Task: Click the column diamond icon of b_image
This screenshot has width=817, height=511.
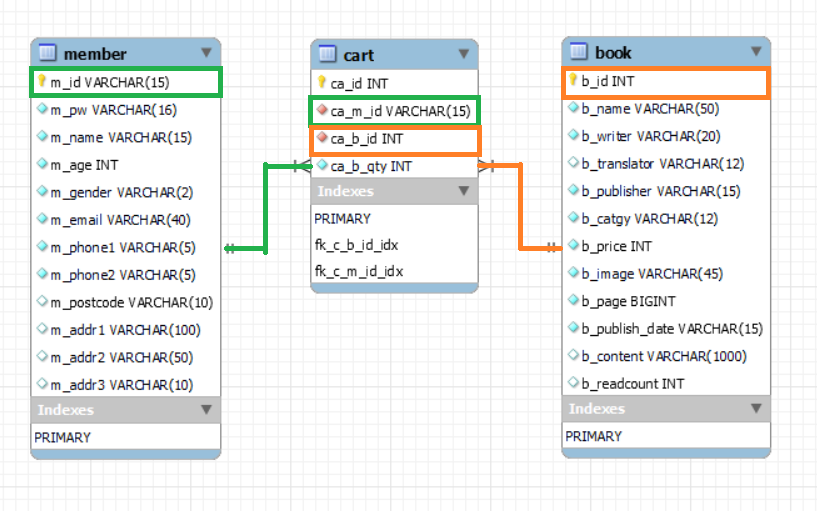Action: pyautogui.click(x=574, y=272)
